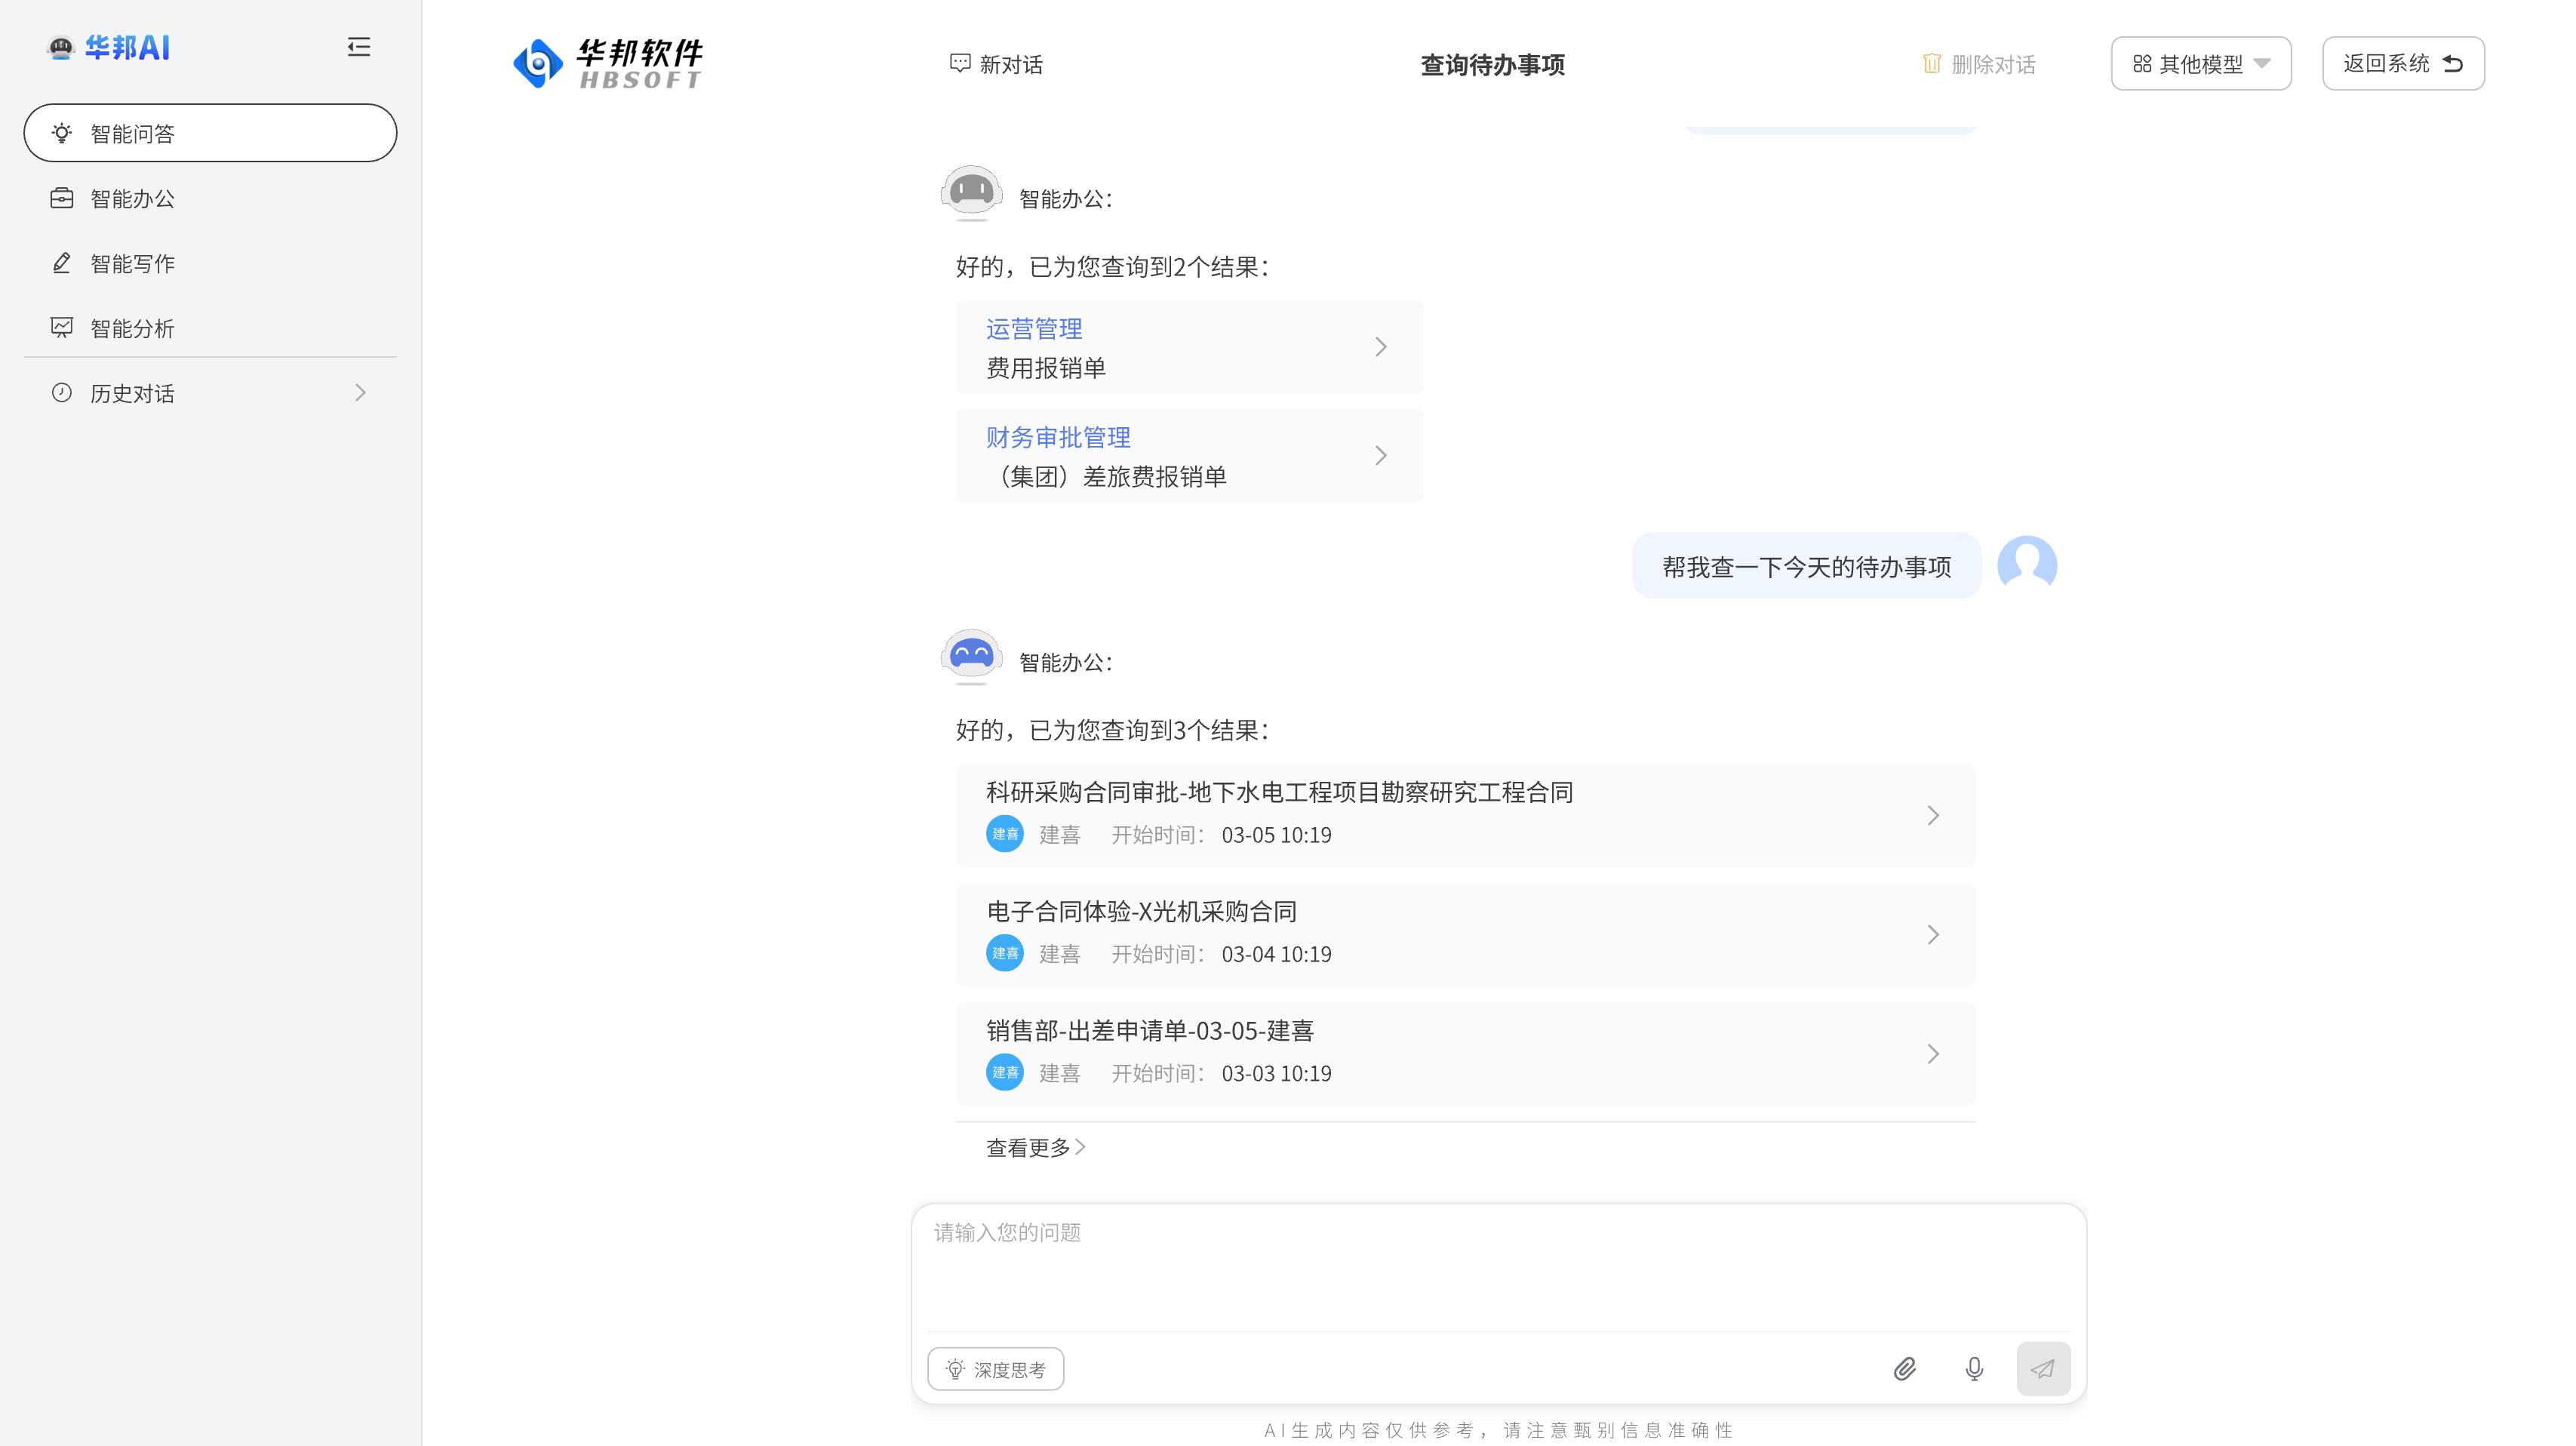The height and width of the screenshot is (1446, 2576).
Task: Click the return arrow icon in 返回系统
Action: coord(2453,64)
